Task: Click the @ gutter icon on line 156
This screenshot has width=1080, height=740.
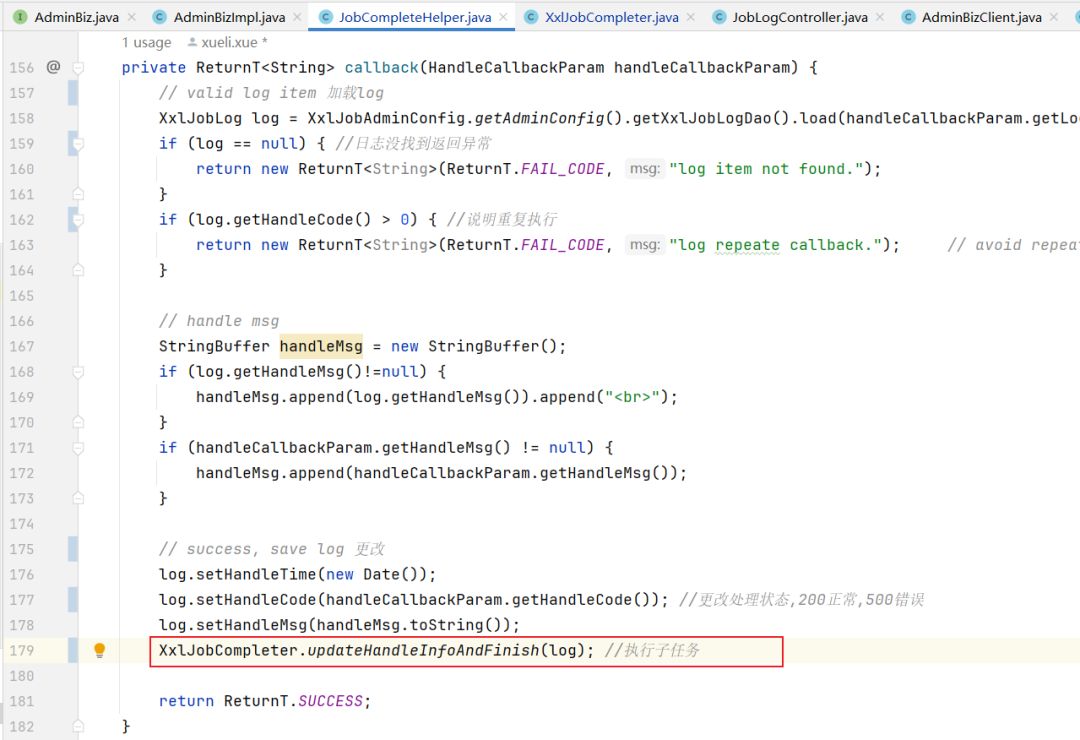Action: click(53, 67)
